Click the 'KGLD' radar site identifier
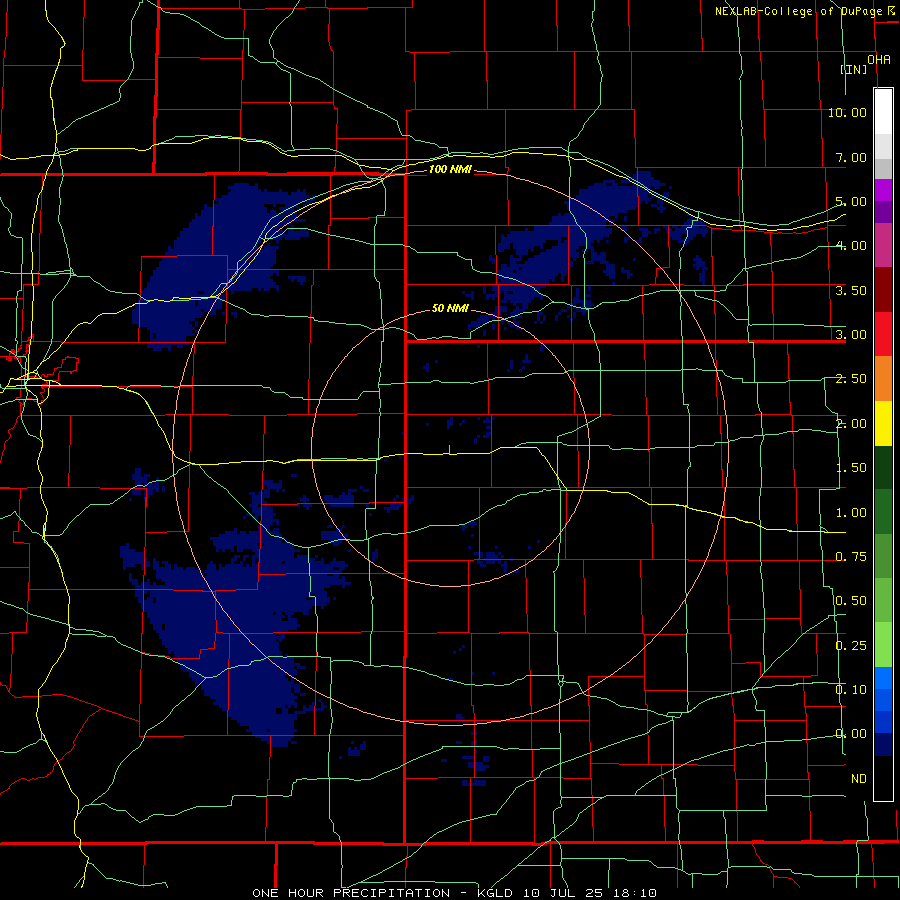 (496, 893)
